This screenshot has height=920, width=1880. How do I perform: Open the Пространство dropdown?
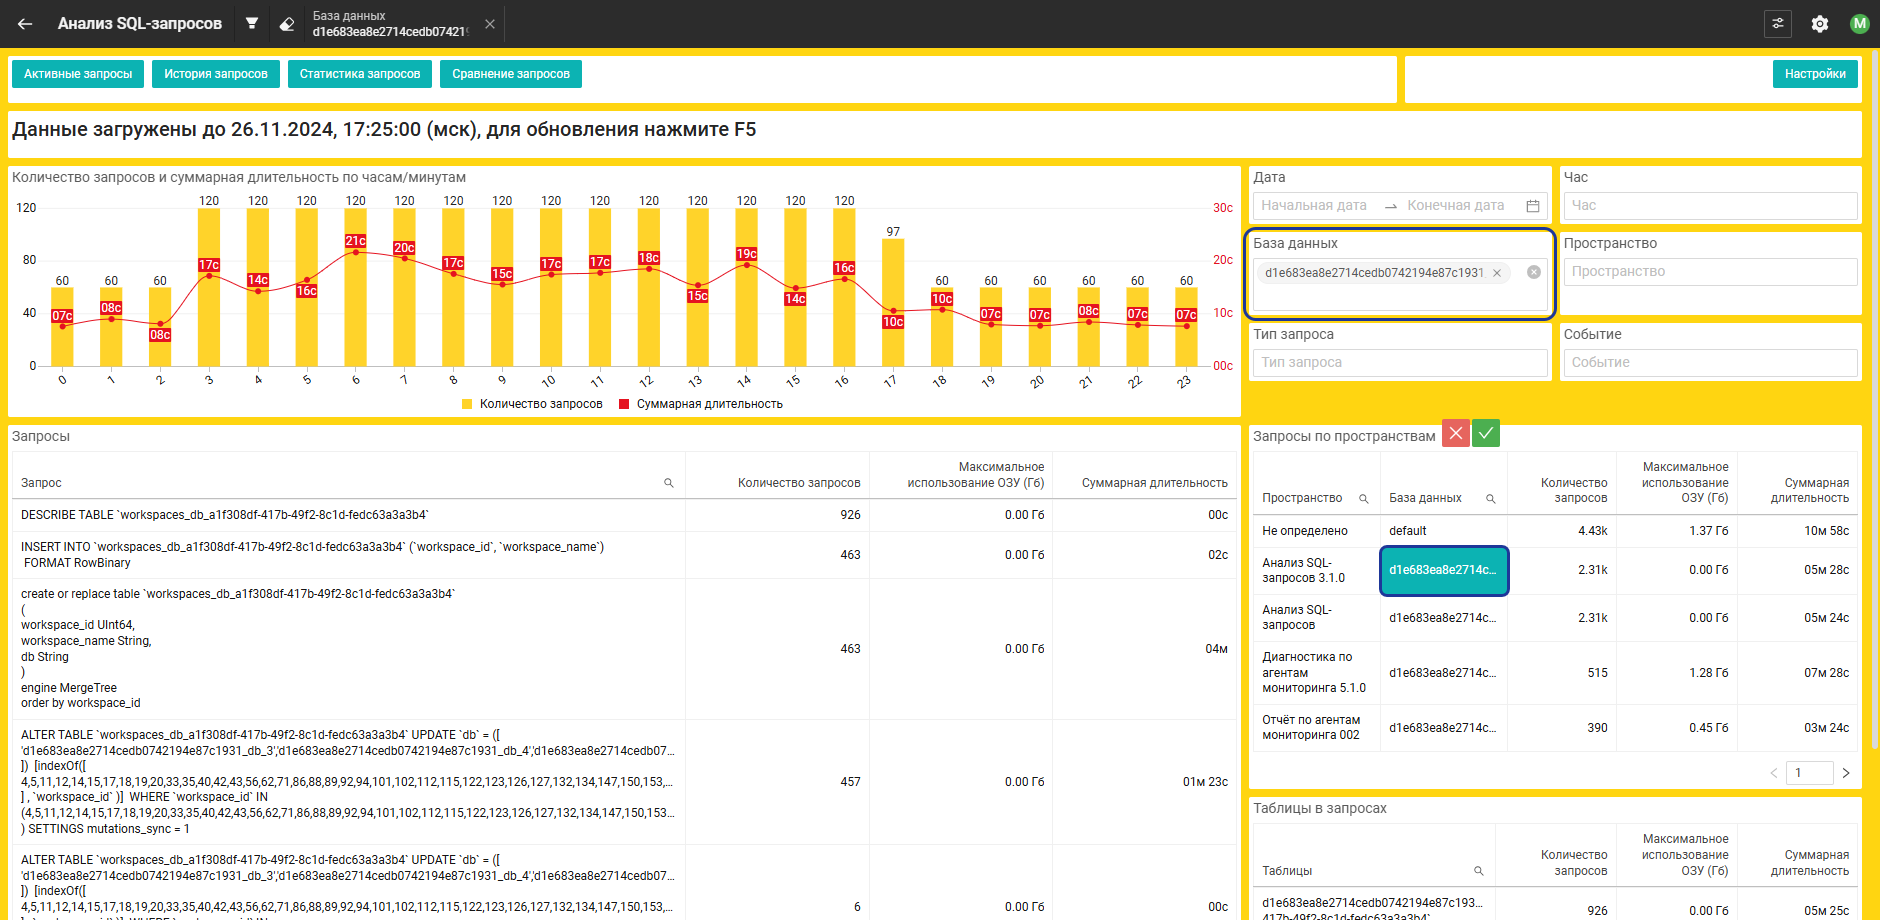tap(1710, 272)
